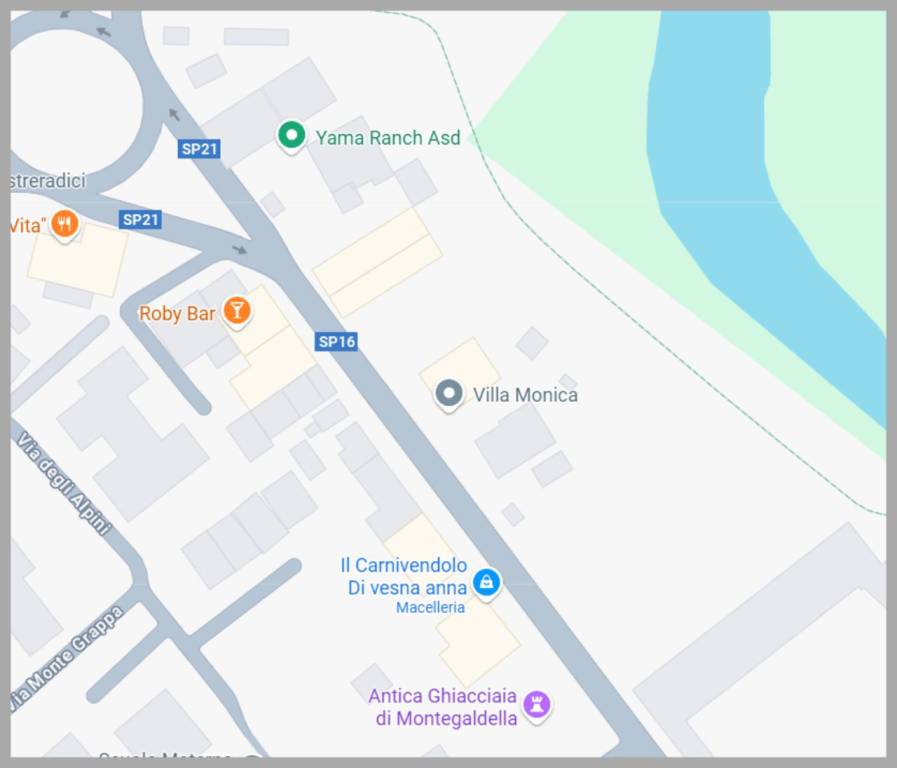
Task: Click Il Carnivendolo shopping bag marker
Action: pos(486,583)
